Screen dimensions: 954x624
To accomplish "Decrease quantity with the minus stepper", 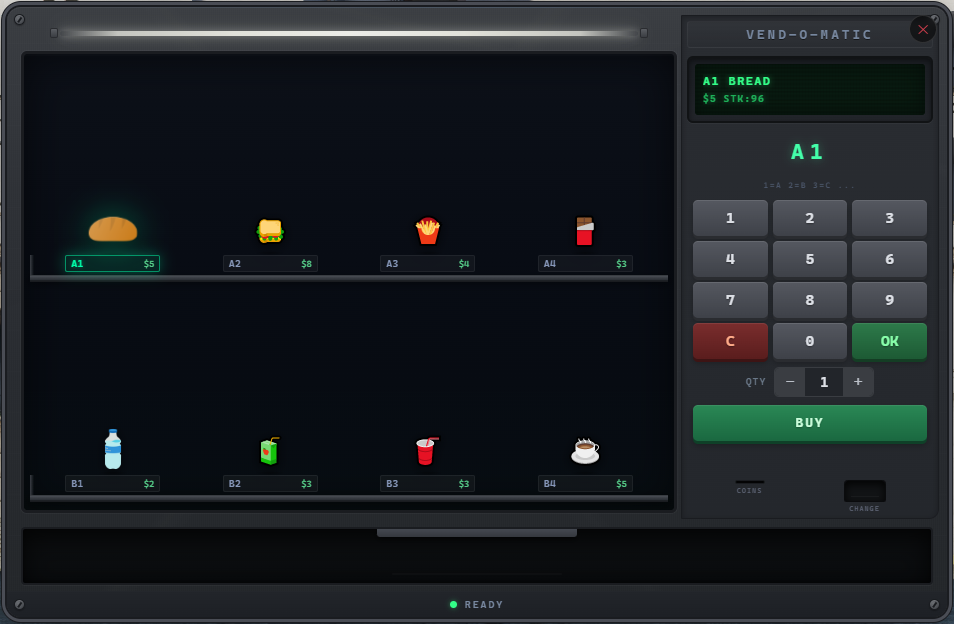I will (789, 381).
